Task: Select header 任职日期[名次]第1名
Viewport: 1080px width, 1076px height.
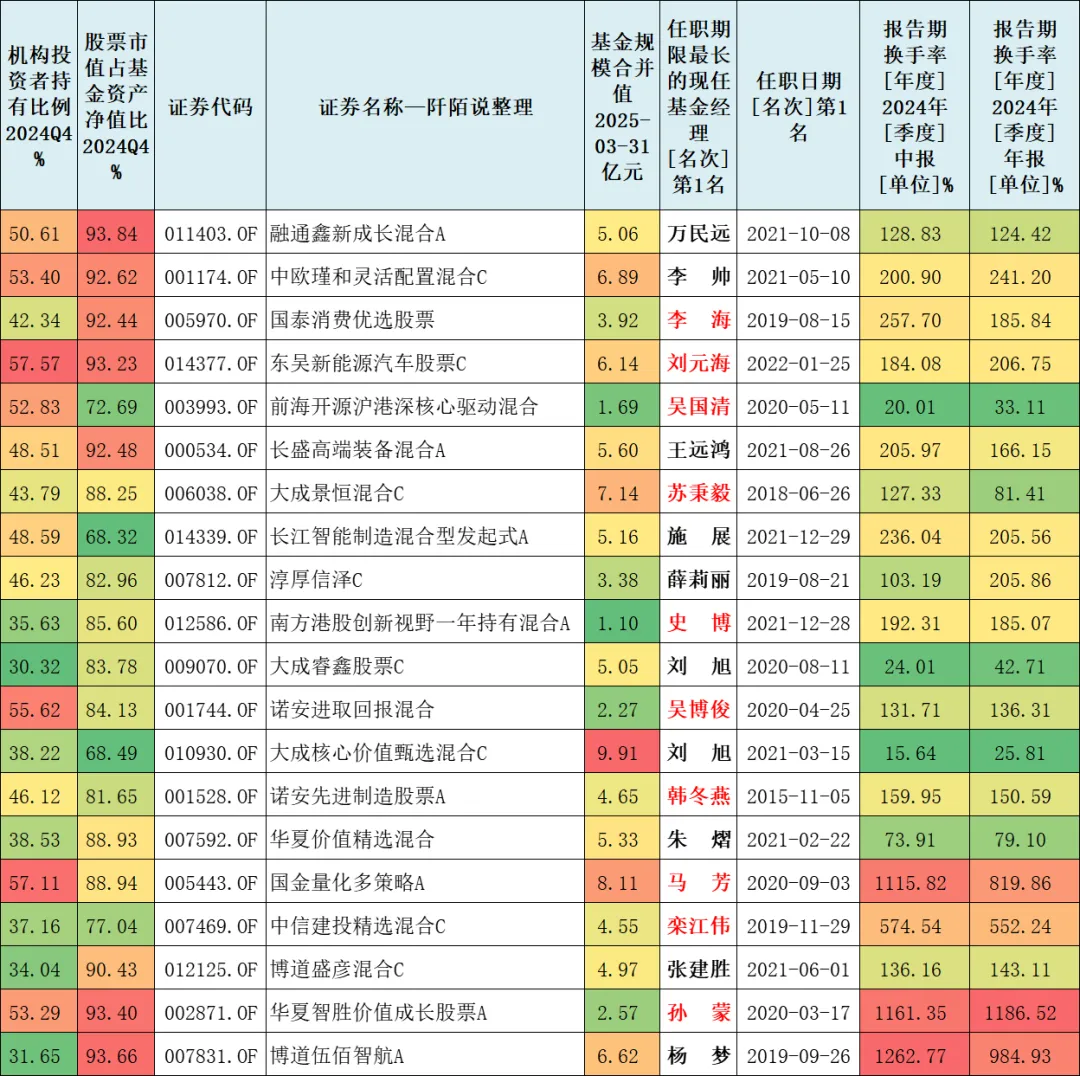Action: click(x=798, y=107)
